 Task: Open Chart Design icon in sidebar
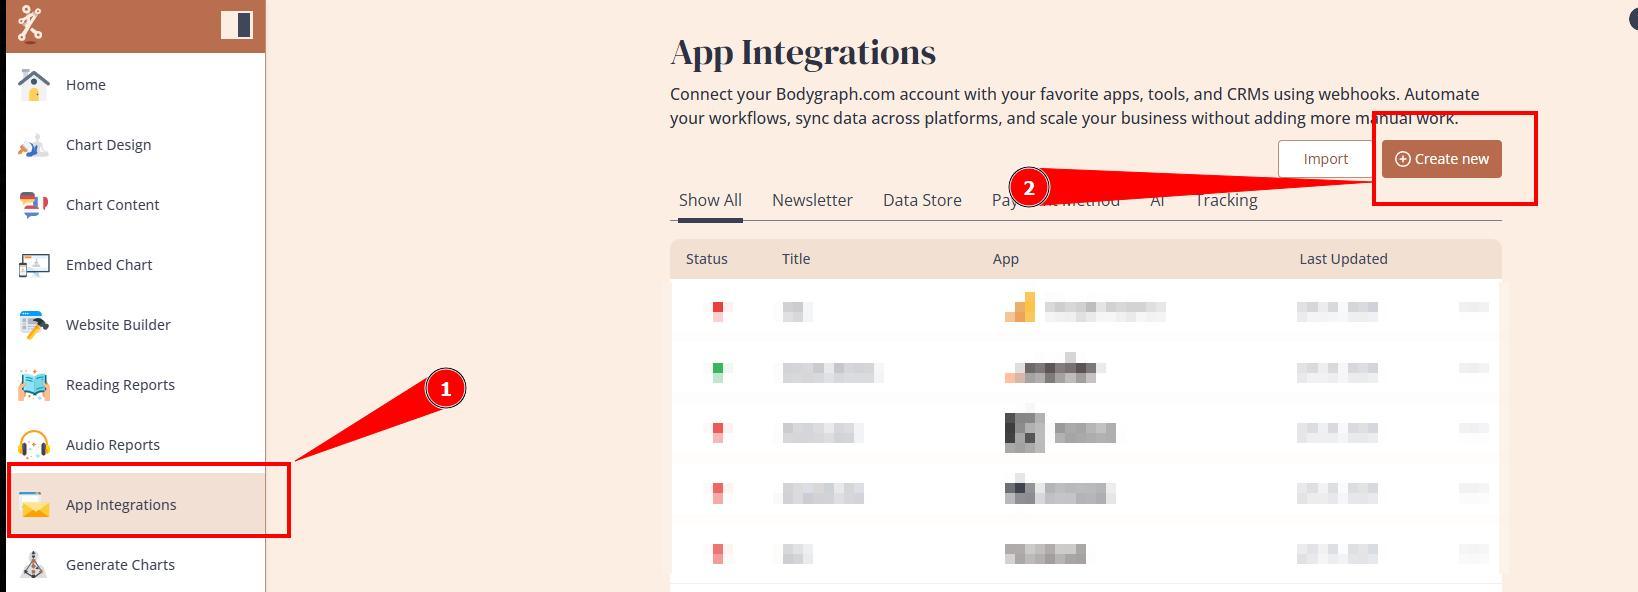pos(34,145)
